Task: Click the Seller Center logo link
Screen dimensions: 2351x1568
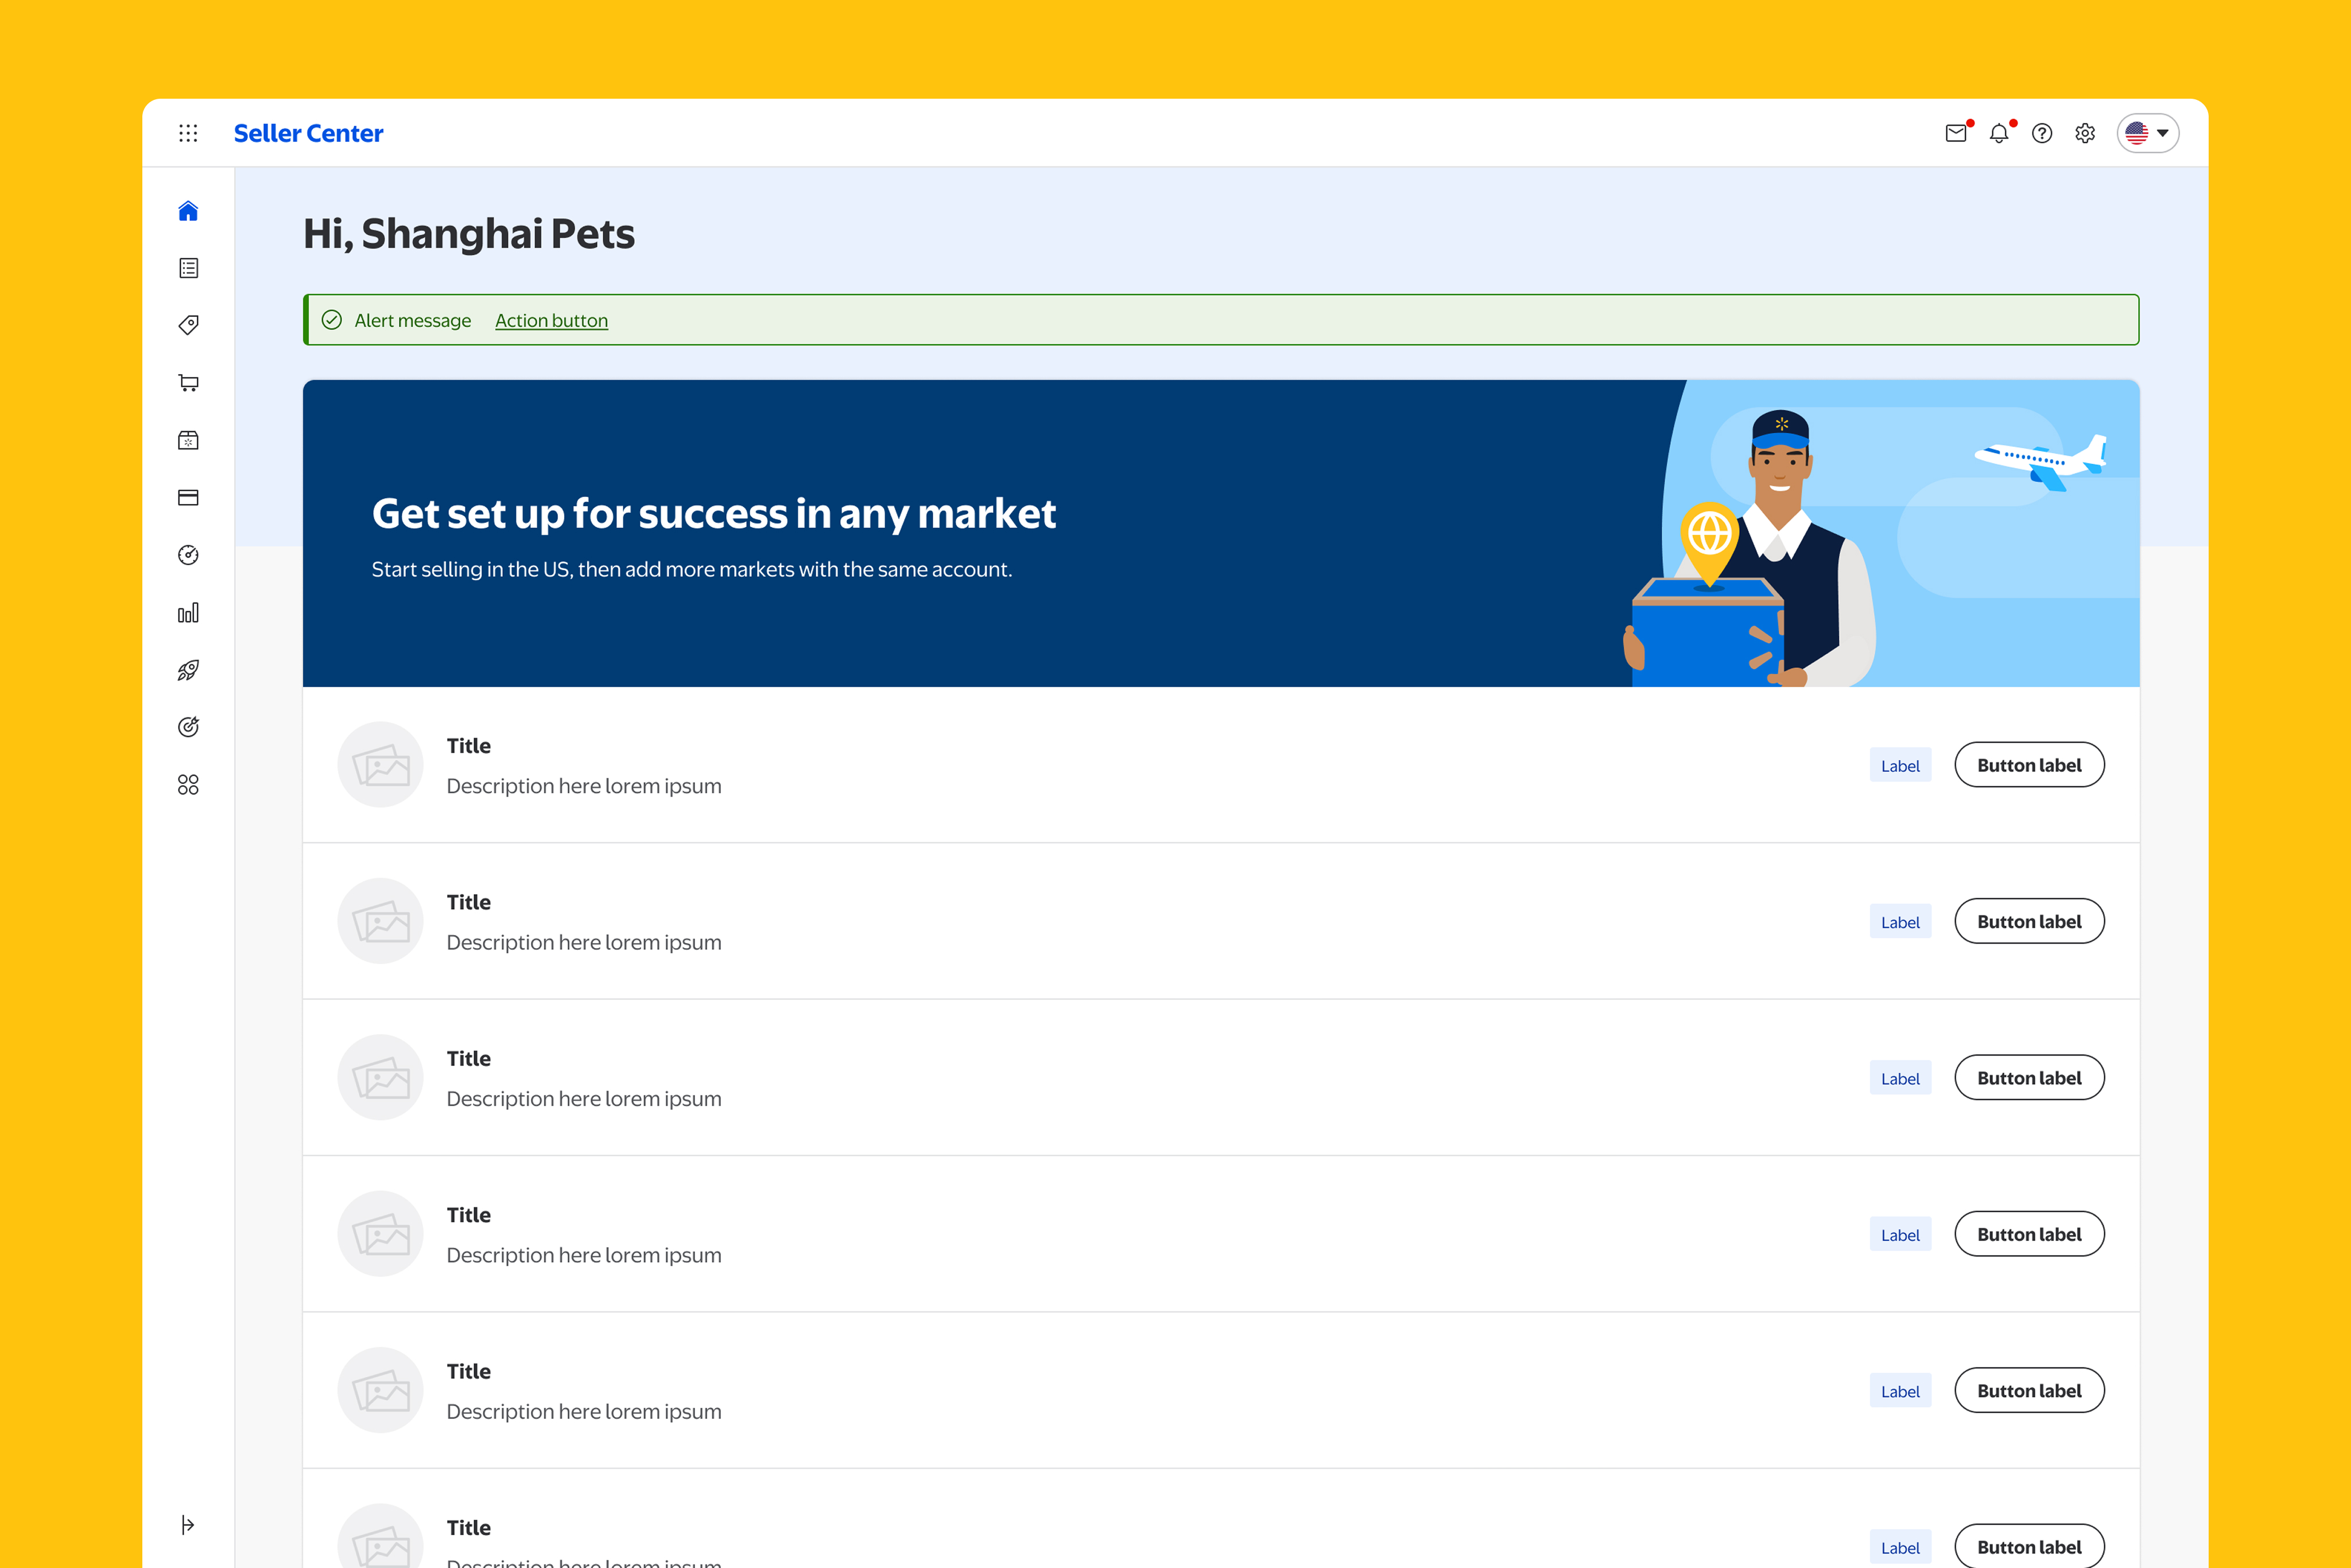Action: pyautogui.click(x=308, y=133)
